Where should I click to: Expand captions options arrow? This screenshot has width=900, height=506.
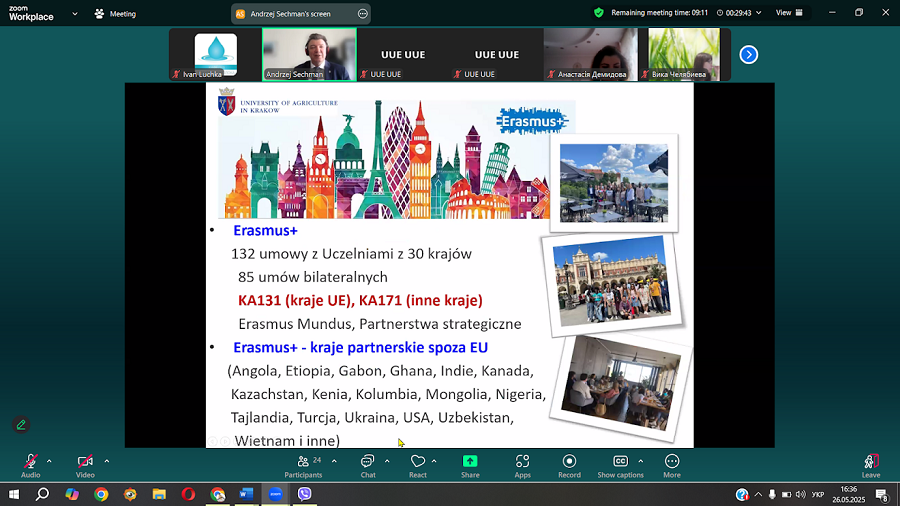pyautogui.click(x=641, y=461)
